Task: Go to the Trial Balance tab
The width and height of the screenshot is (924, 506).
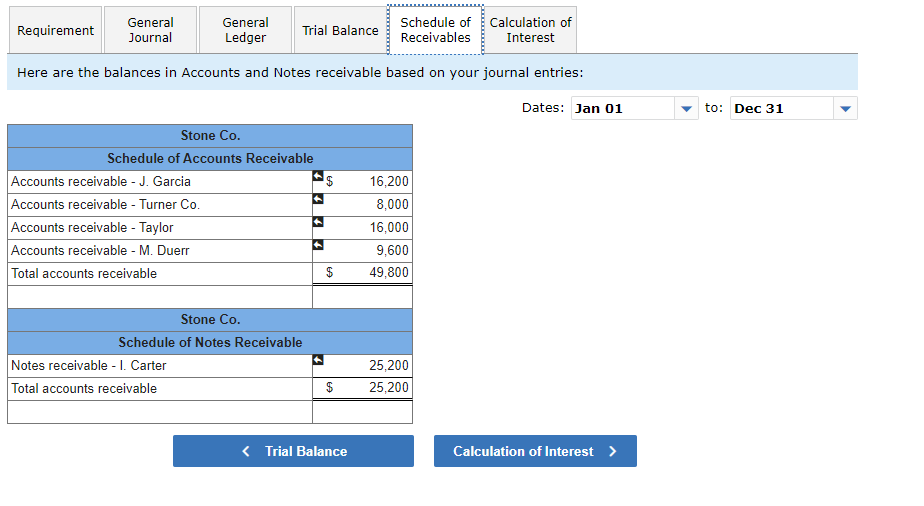Action: coord(340,30)
